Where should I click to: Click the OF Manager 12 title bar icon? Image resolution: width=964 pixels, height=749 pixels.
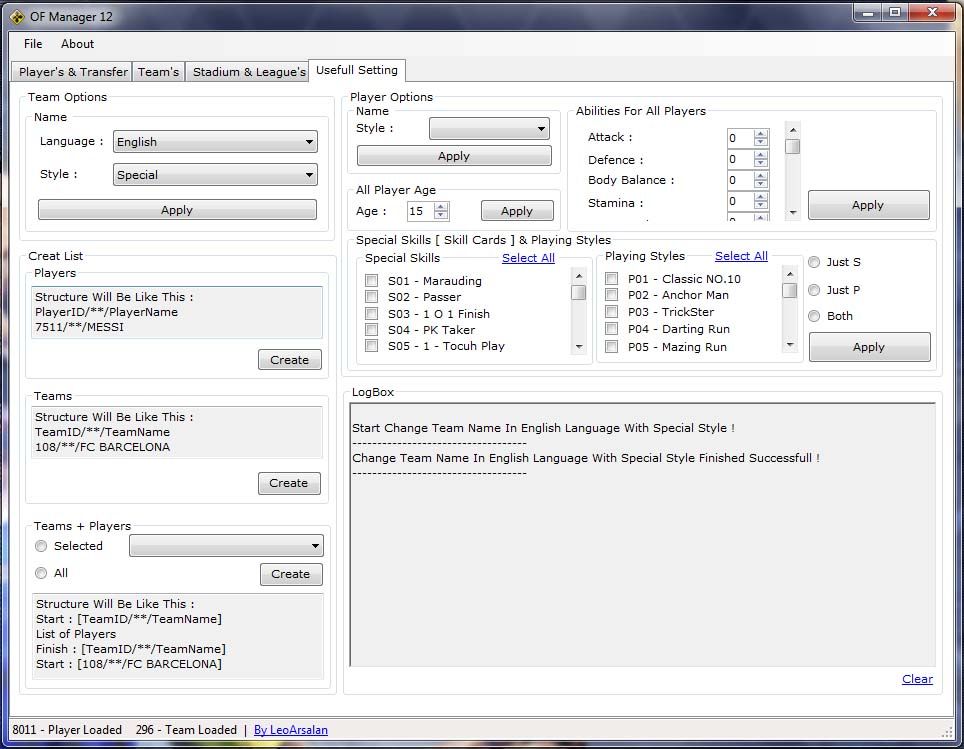coord(17,16)
